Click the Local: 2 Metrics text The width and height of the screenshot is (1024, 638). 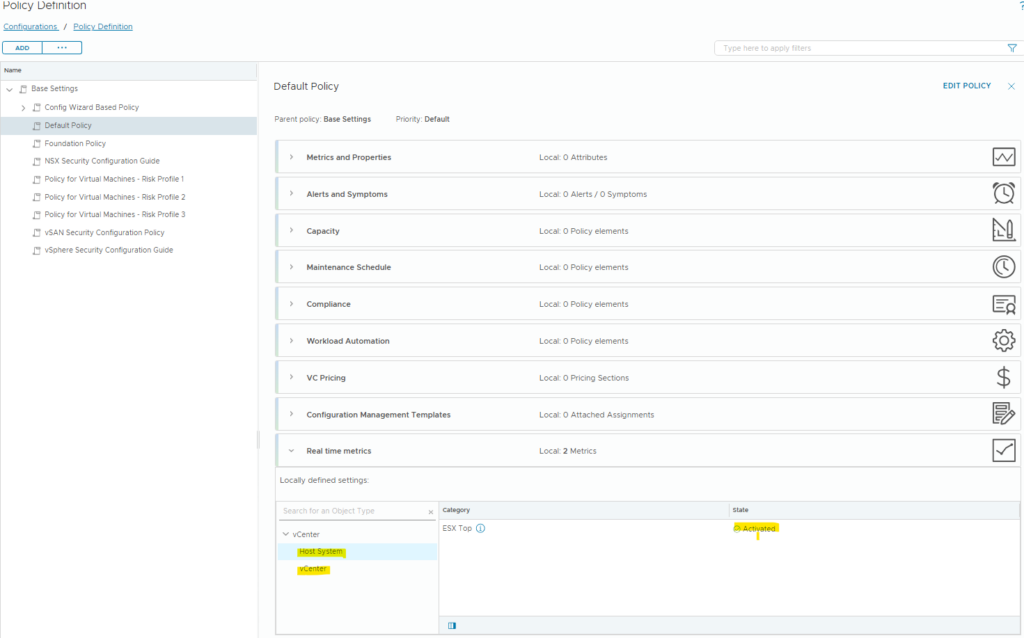[x=568, y=451]
